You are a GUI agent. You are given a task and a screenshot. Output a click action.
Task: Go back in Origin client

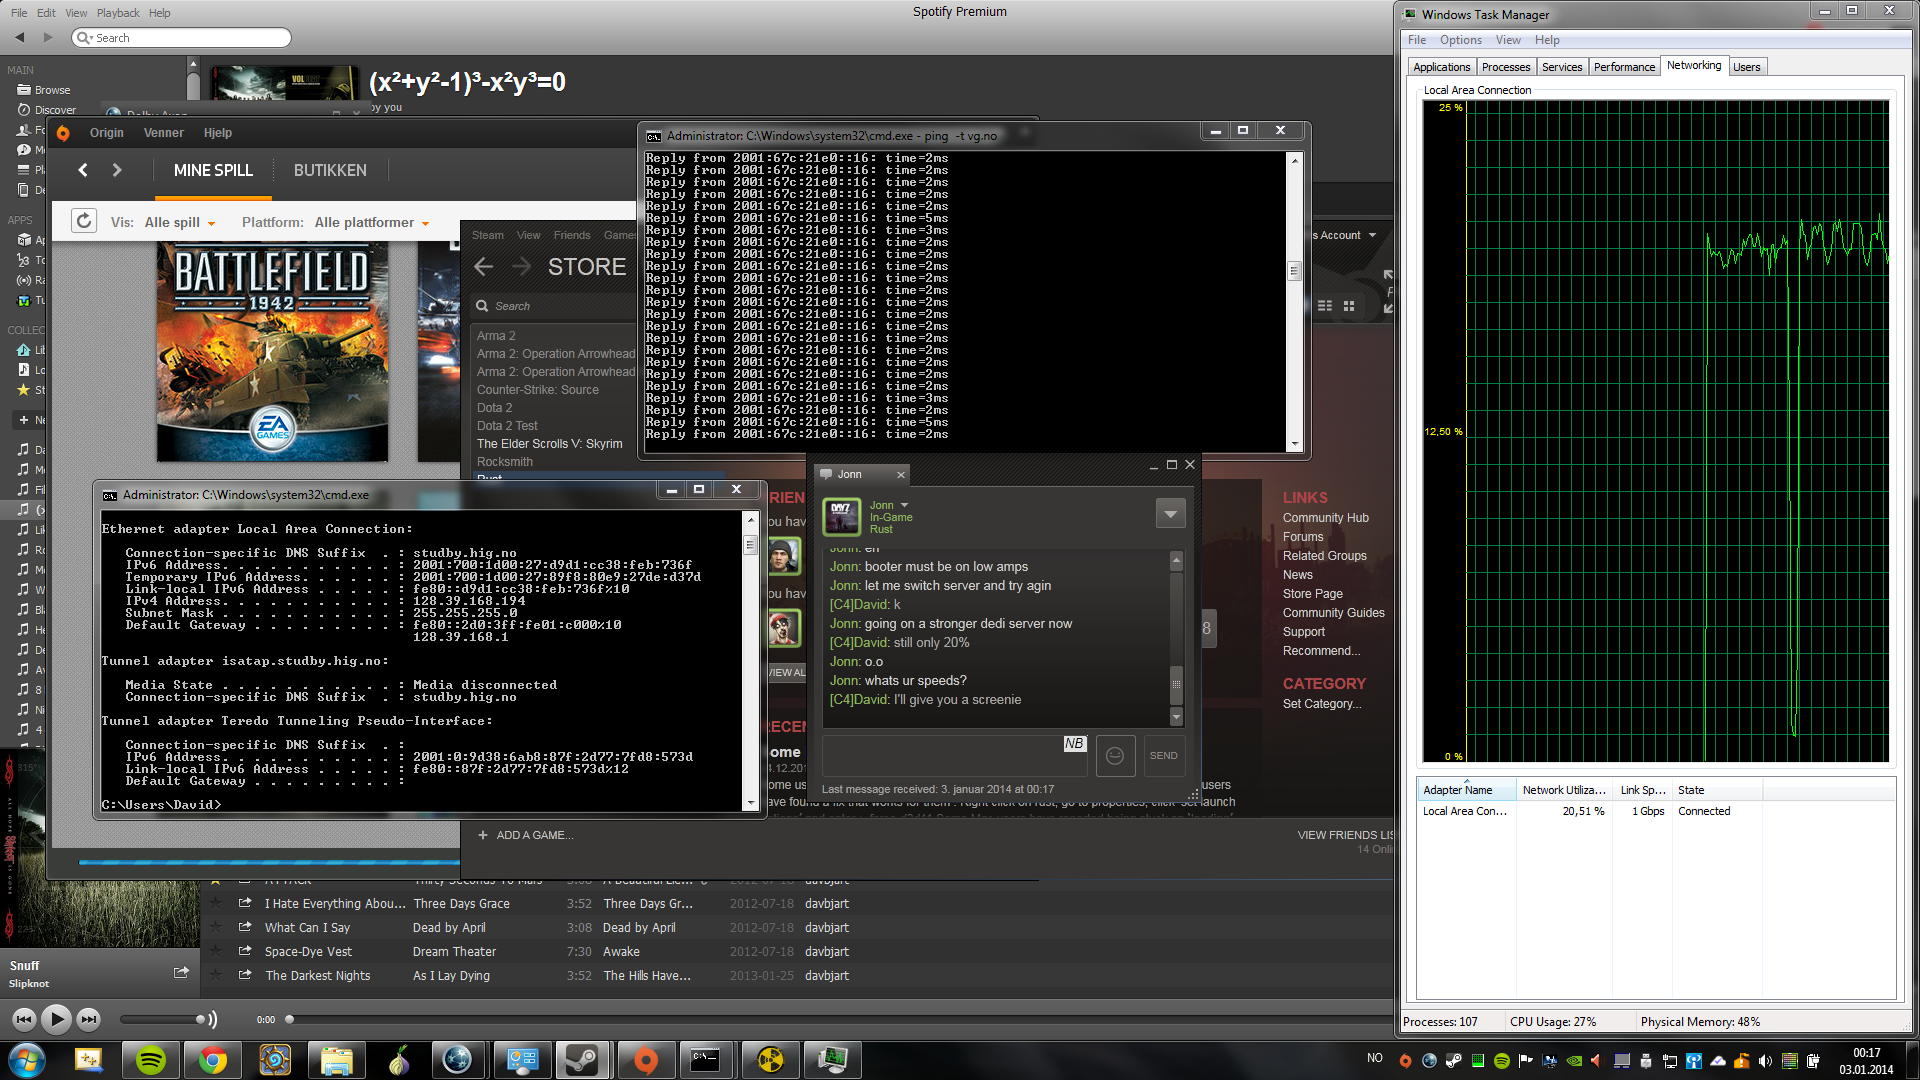tap(83, 170)
